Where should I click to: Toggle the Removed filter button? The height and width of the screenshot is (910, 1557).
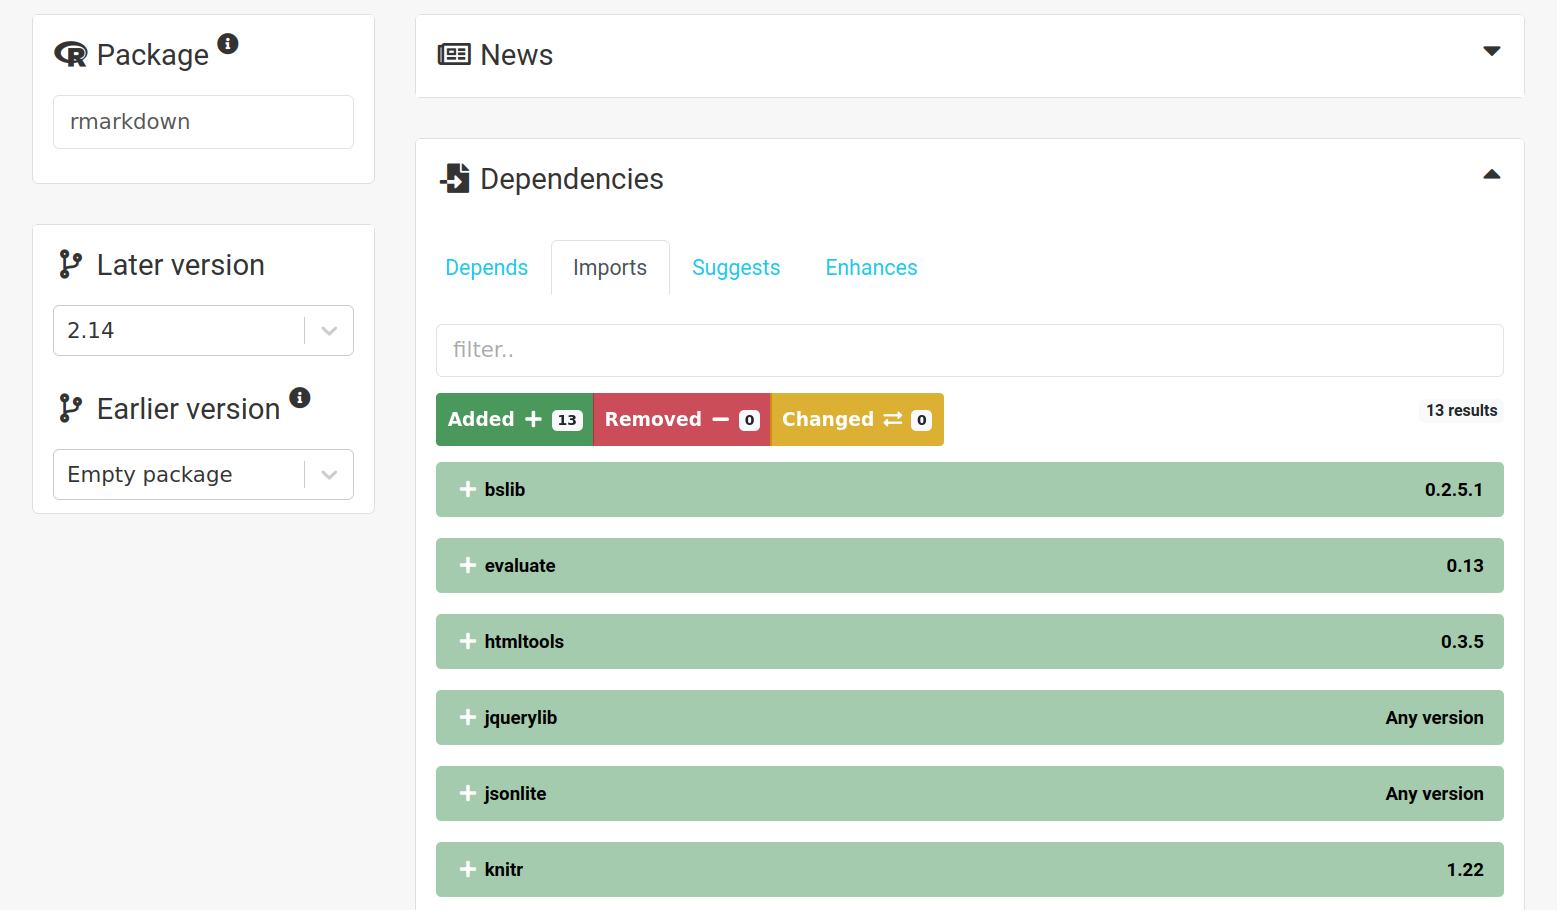[x=682, y=419]
